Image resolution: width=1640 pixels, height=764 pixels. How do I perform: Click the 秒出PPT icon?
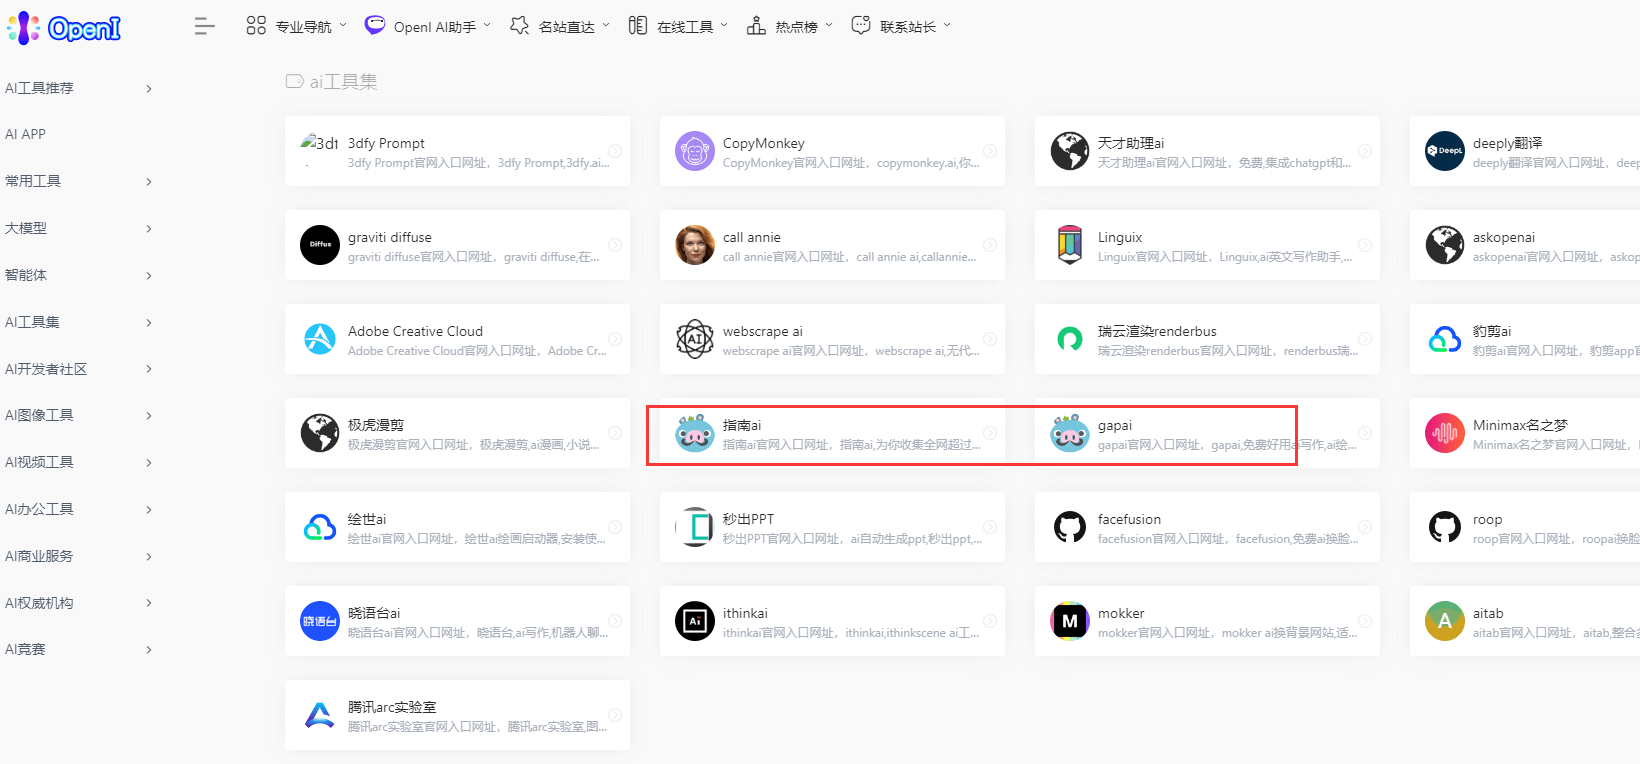tap(695, 527)
